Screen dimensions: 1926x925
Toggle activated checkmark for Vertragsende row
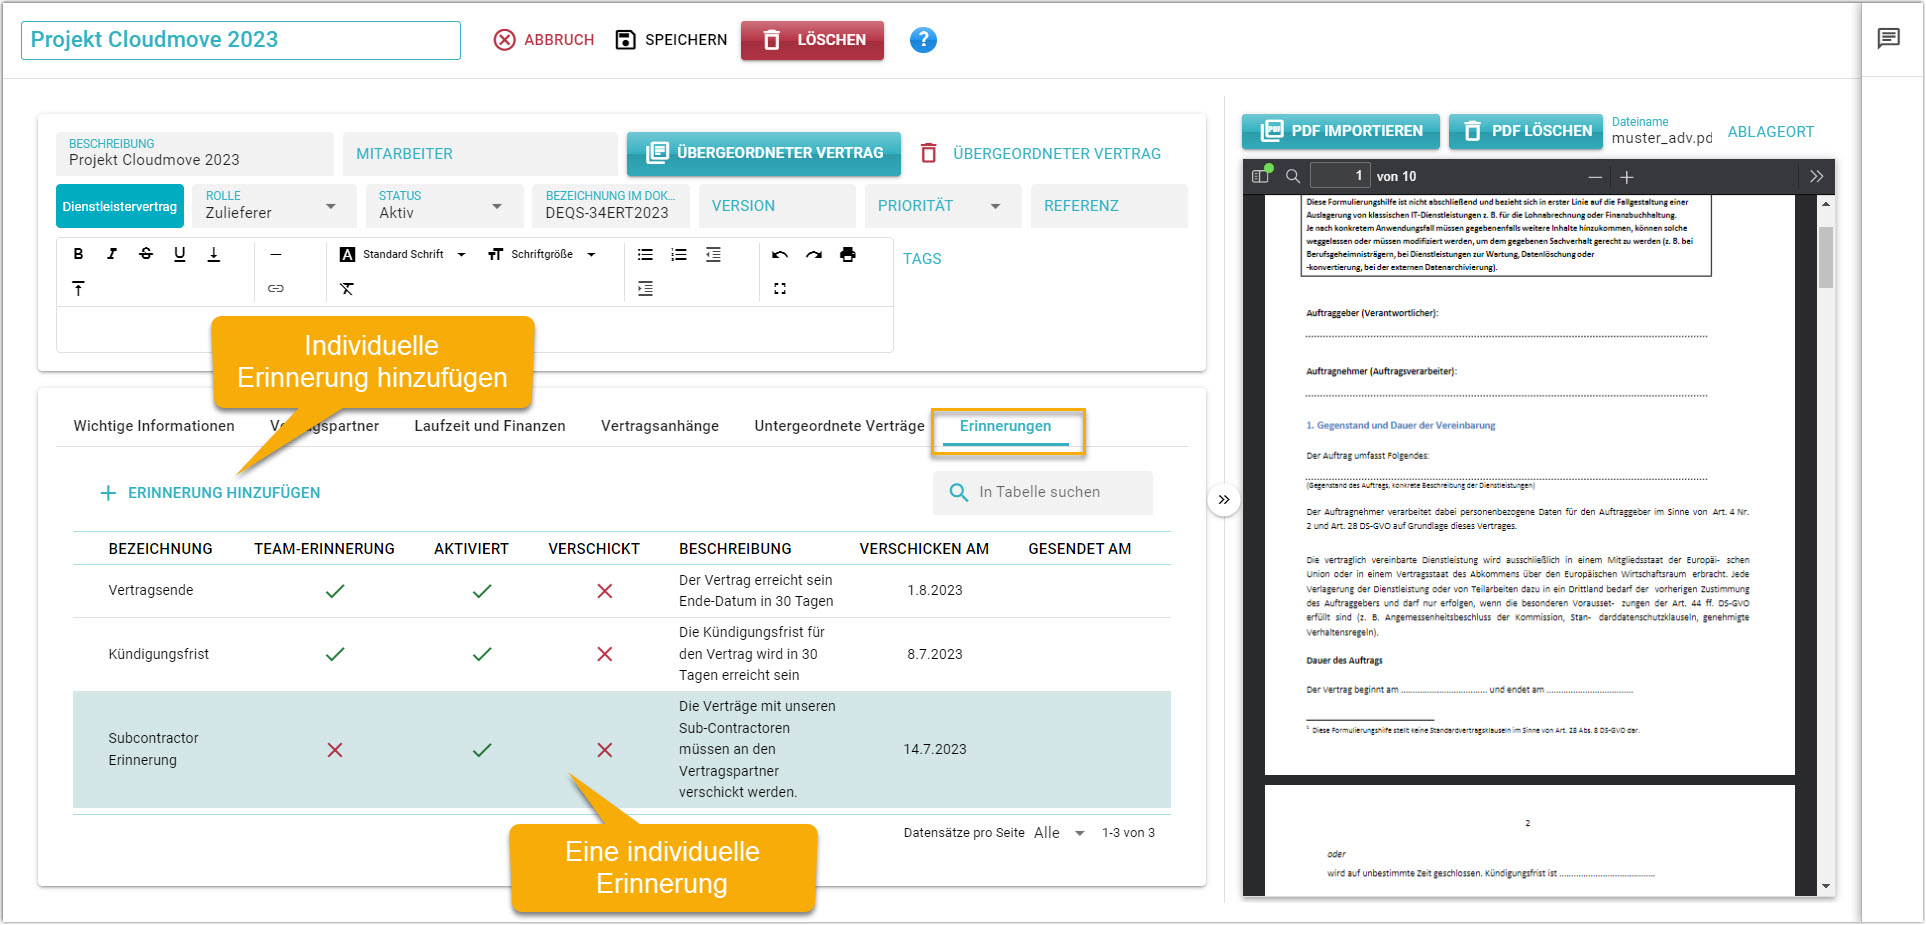482,591
